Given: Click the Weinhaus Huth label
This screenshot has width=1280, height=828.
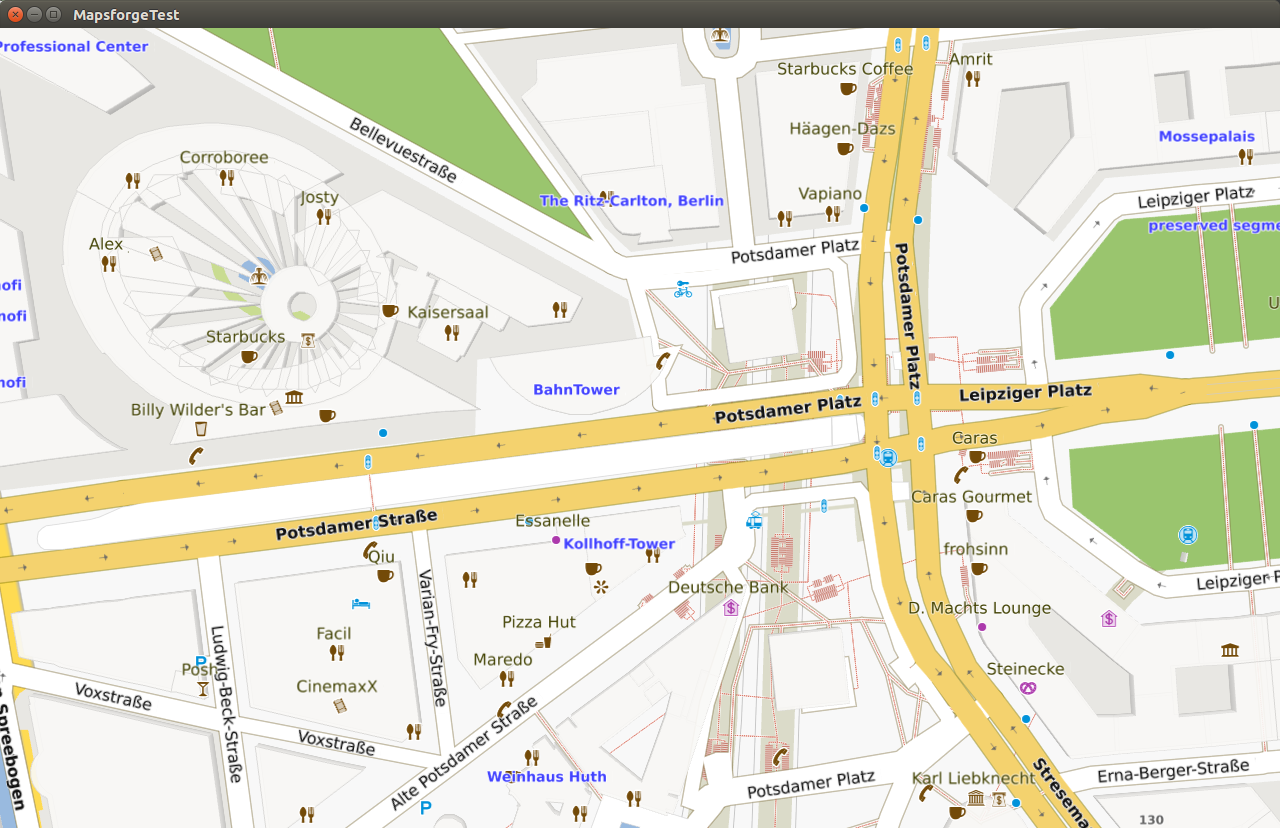Looking at the screenshot, I should click(x=546, y=776).
